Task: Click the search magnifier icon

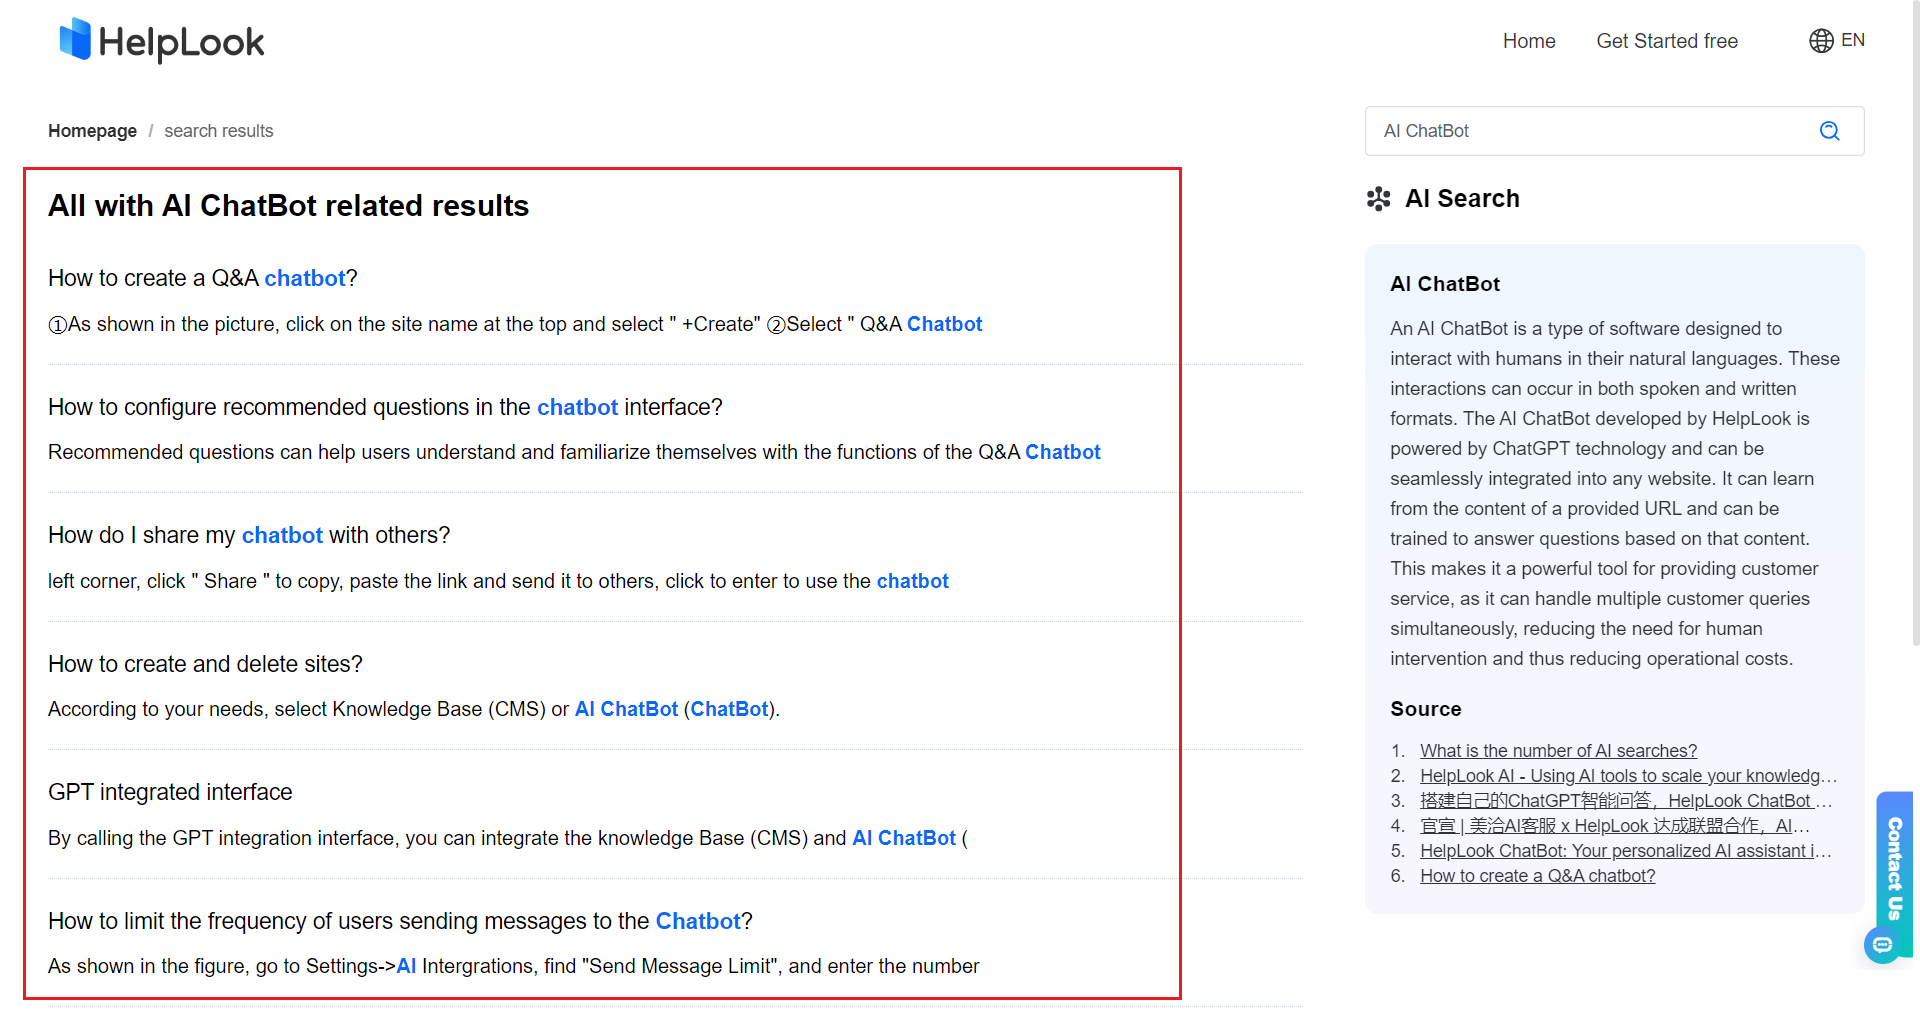Action: point(1829,131)
